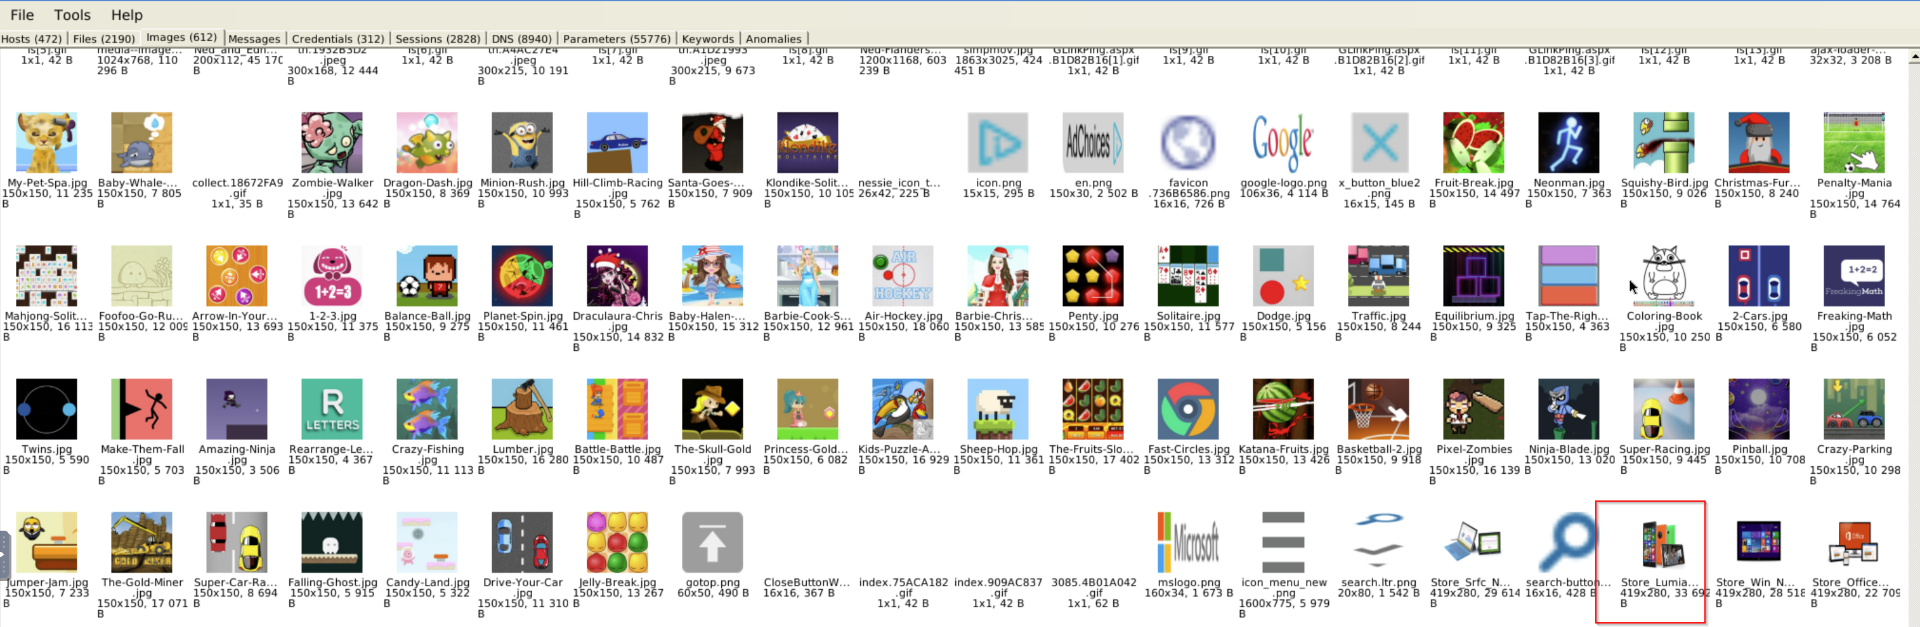Click the Basketball-2.jpg thumbnail
This screenshot has width=1920, height=627.
click(x=1378, y=409)
